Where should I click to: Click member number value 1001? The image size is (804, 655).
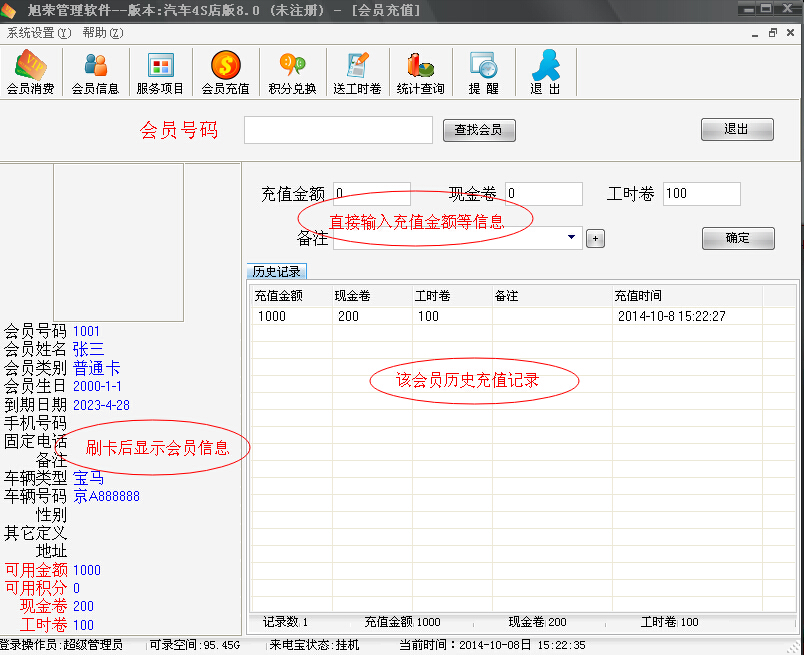86,331
